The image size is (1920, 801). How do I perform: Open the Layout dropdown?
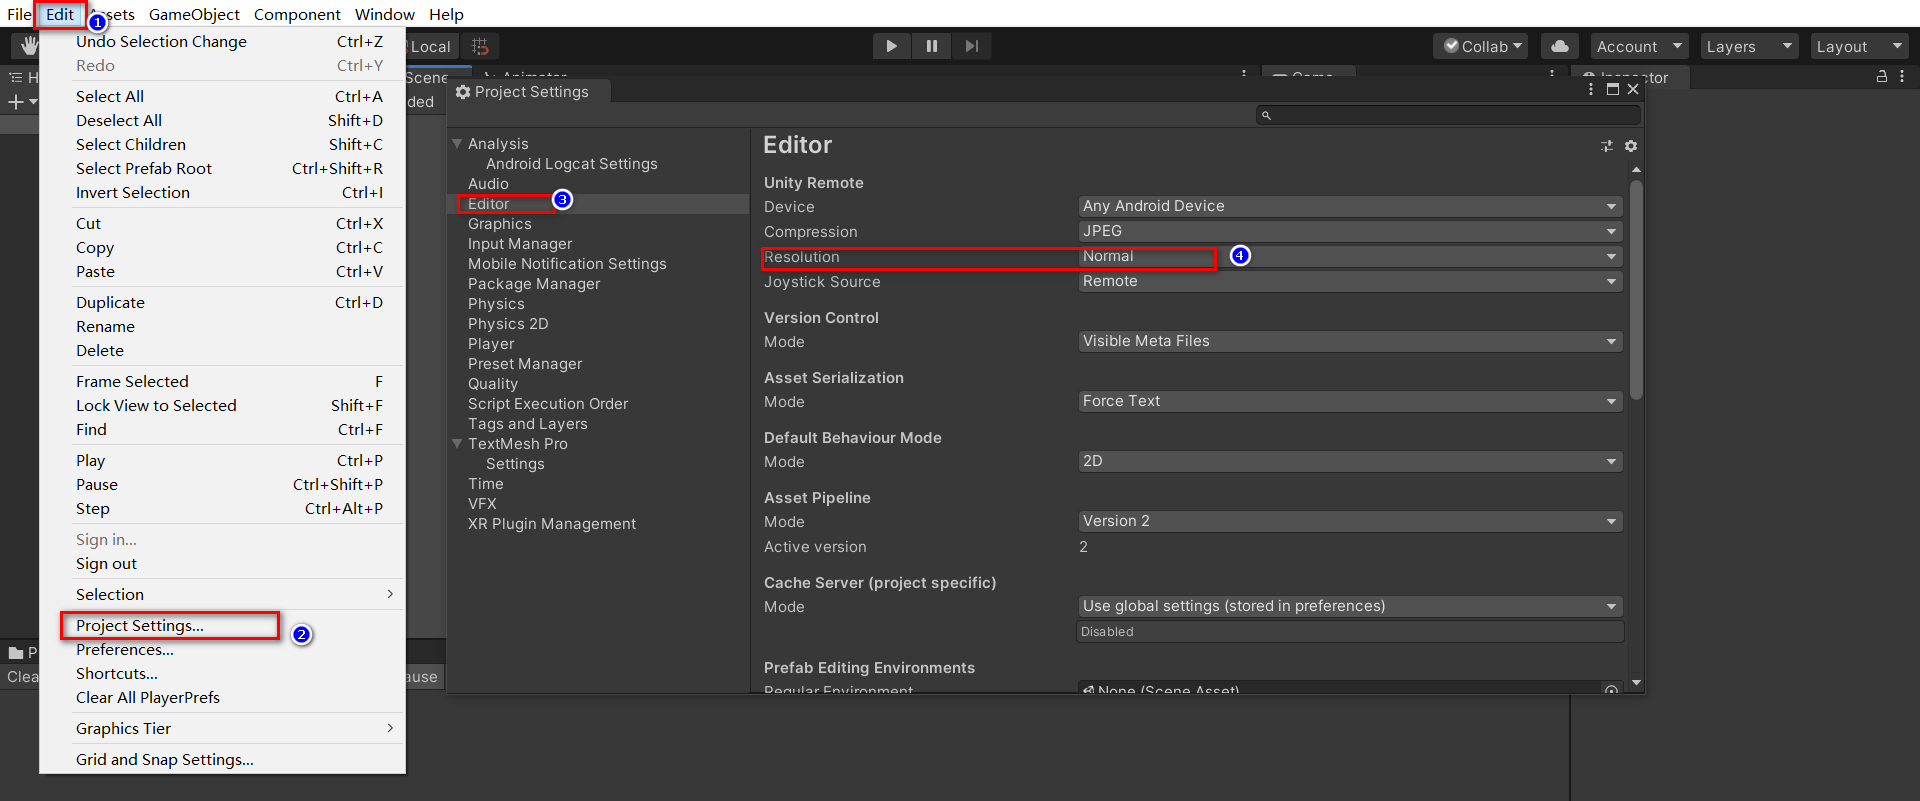[1859, 46]
